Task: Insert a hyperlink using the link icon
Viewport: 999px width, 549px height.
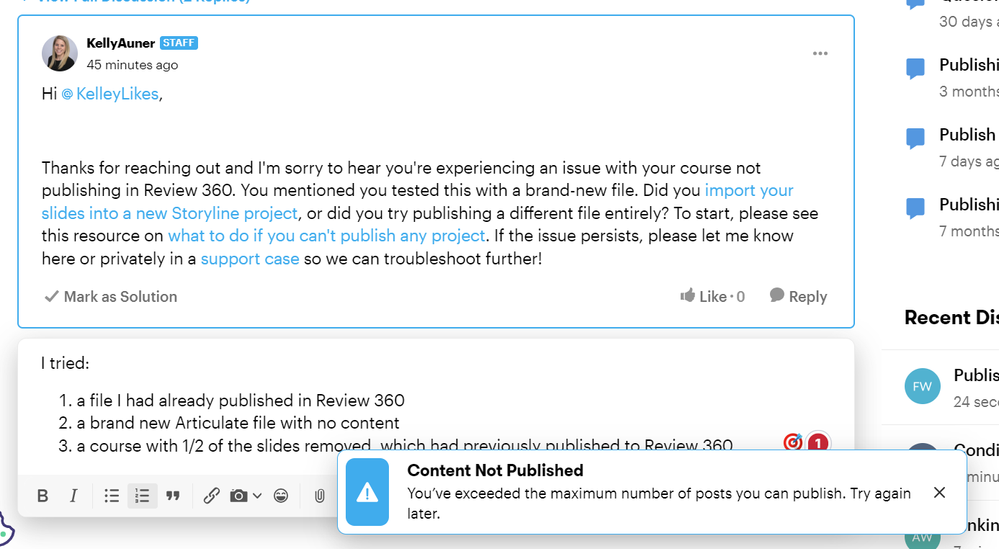Action: coord(211,496)
